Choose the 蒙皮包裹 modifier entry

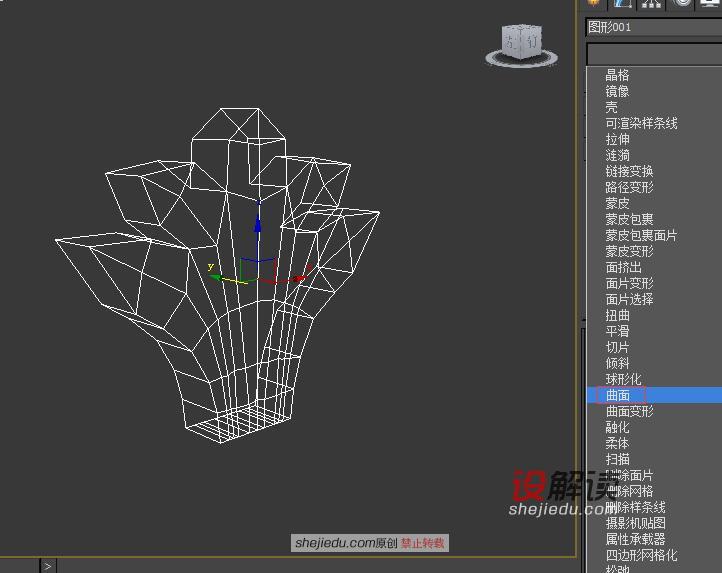629,219
